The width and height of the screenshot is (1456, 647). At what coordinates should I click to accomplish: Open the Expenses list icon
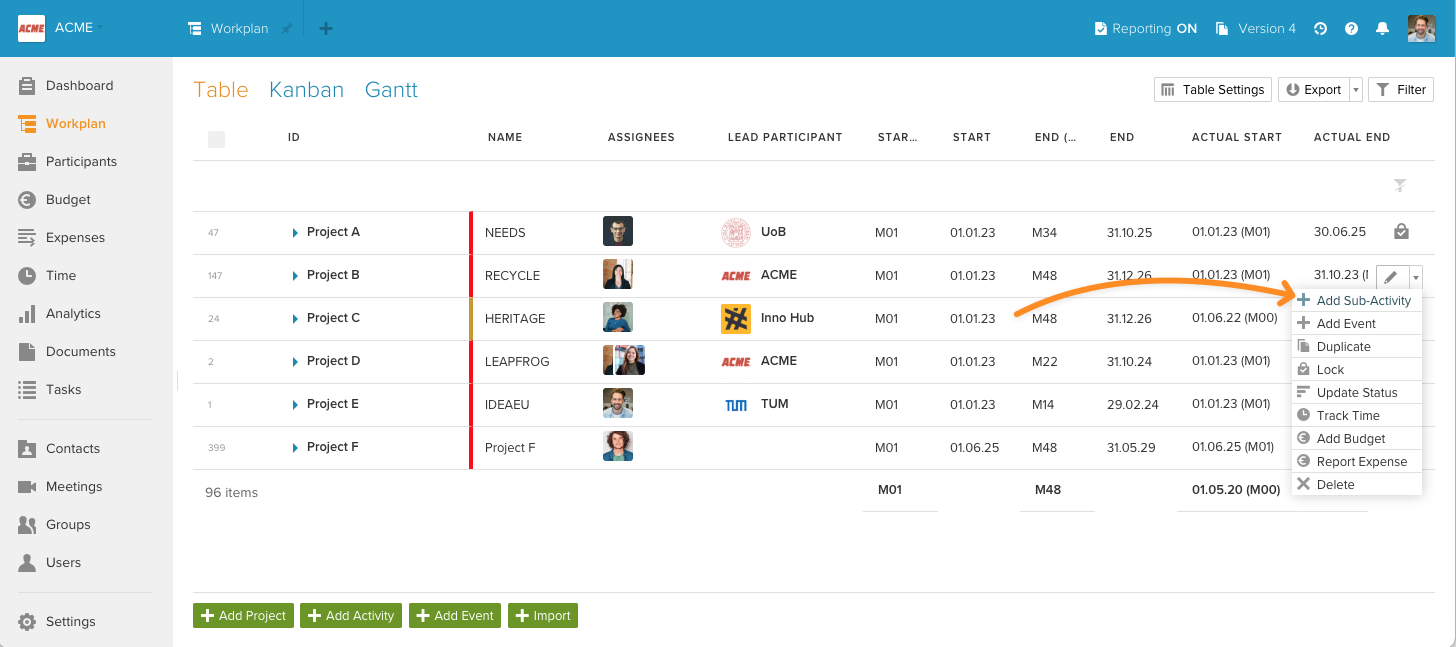[x=27, y=238]
